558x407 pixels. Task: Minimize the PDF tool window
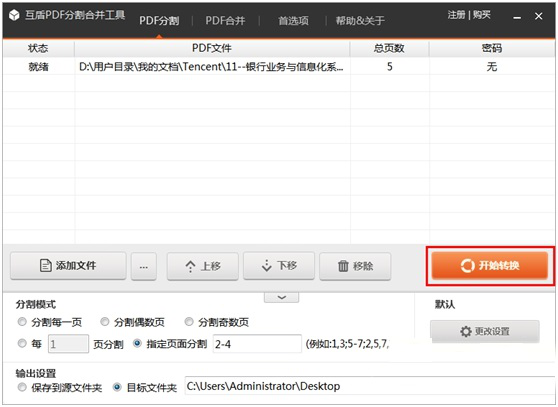tap(517, 16)
